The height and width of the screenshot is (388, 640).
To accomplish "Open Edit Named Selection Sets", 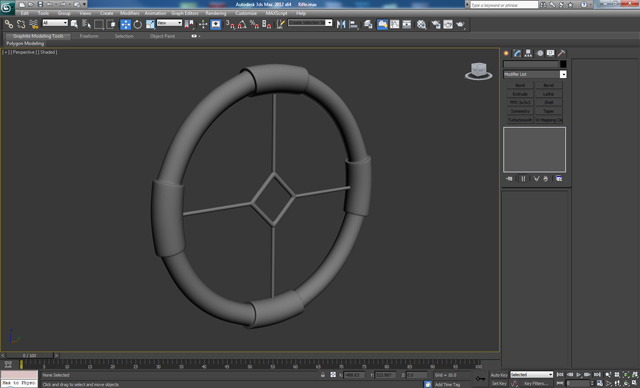I will pyautogui.click(x=280, y=24).
